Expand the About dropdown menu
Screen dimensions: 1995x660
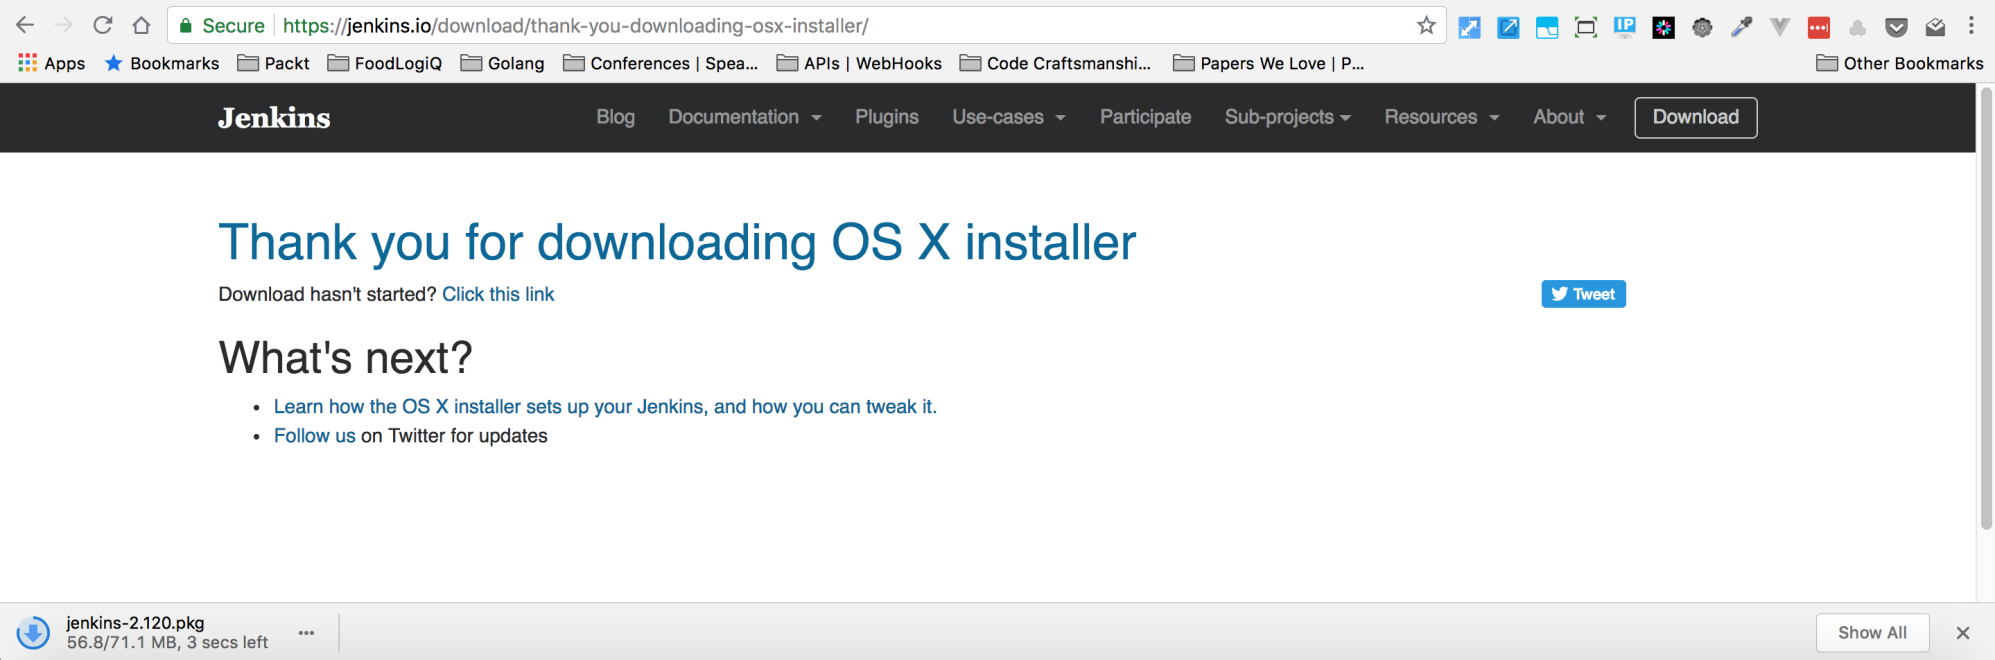coord(1570,117)
